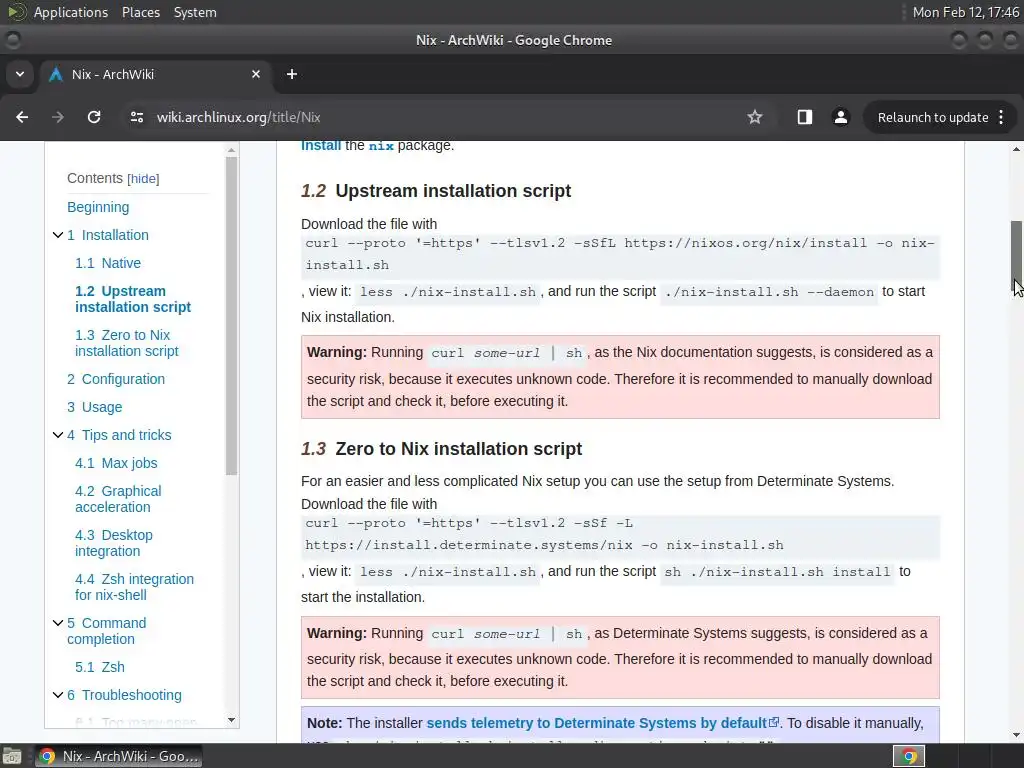Collapse the 6 Troubleshooting section
The height and width of the screenshot is (768, 1024).
pyautogui.click(x=57, y=695)
